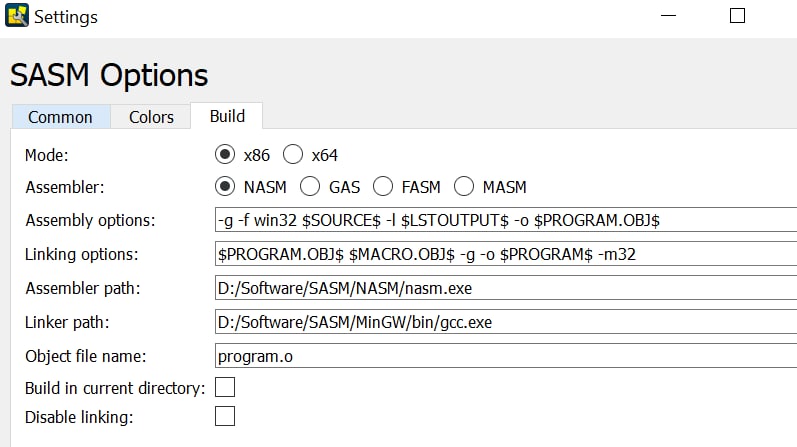Choose the MASM assembler option
The height and width of the screenshot is (447, 797).
coord(464,187)
